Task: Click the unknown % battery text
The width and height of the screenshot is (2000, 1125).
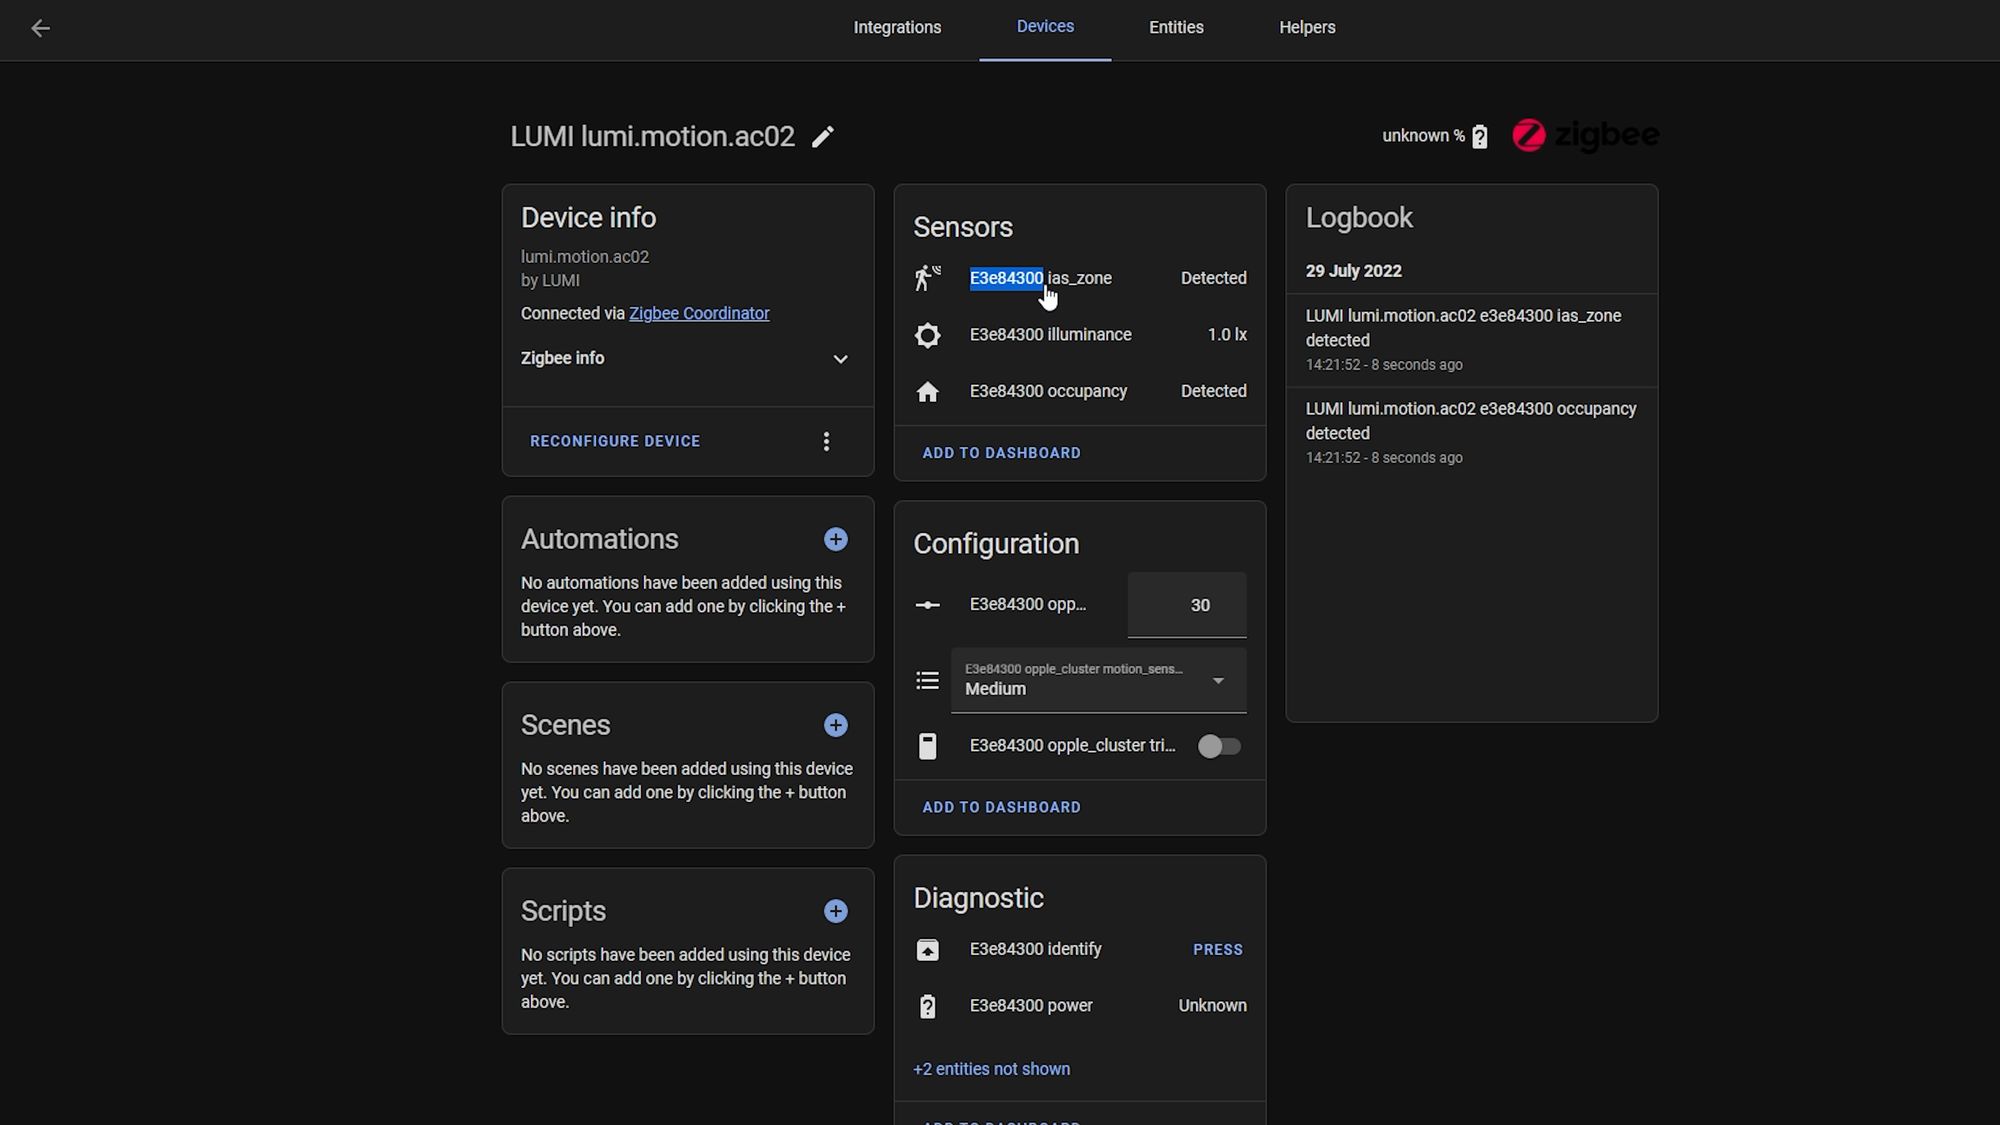Action: [1423, 136]
